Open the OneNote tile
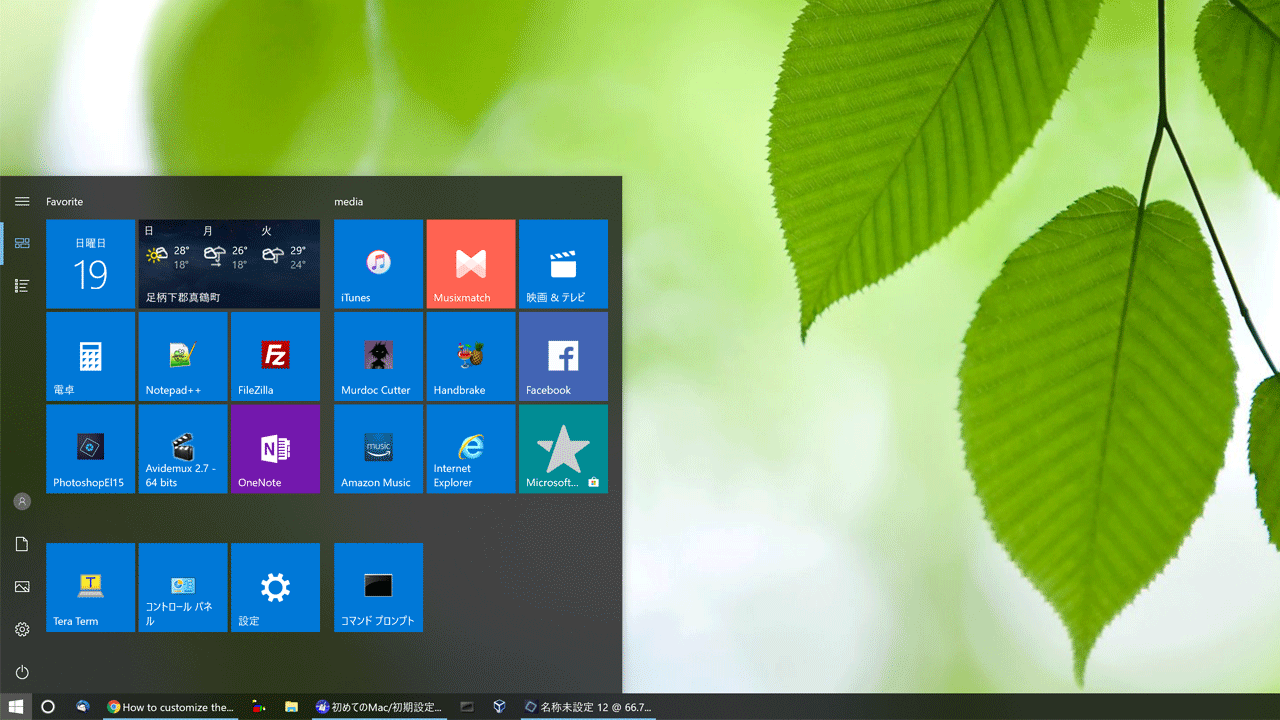Viewport: 1280px width, 720px height. [275, 449]
